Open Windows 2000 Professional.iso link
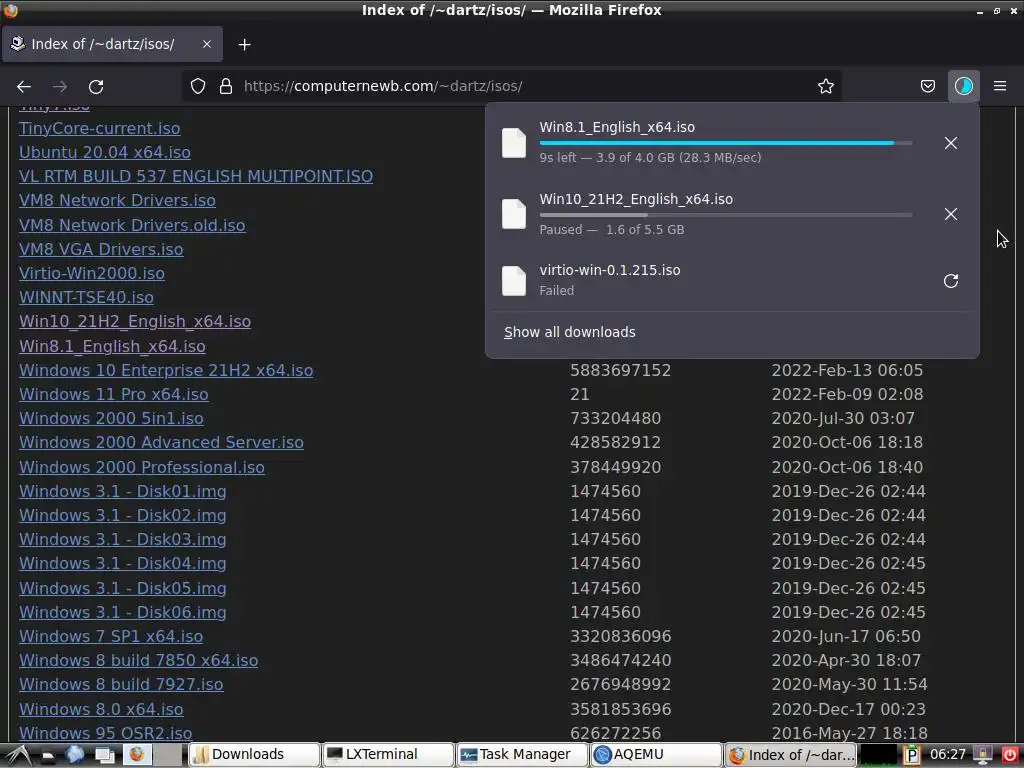Image resolution: width=1024 pixels, height=768 pixels. [142, 468]
